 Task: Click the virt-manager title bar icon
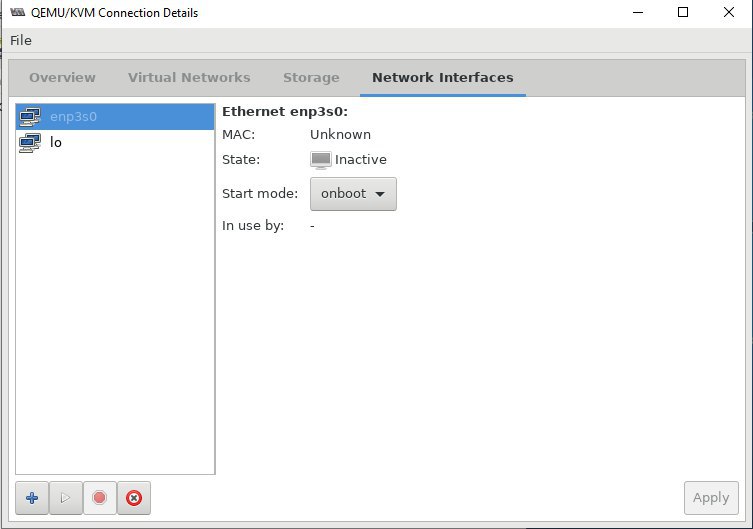click(18, 12)
